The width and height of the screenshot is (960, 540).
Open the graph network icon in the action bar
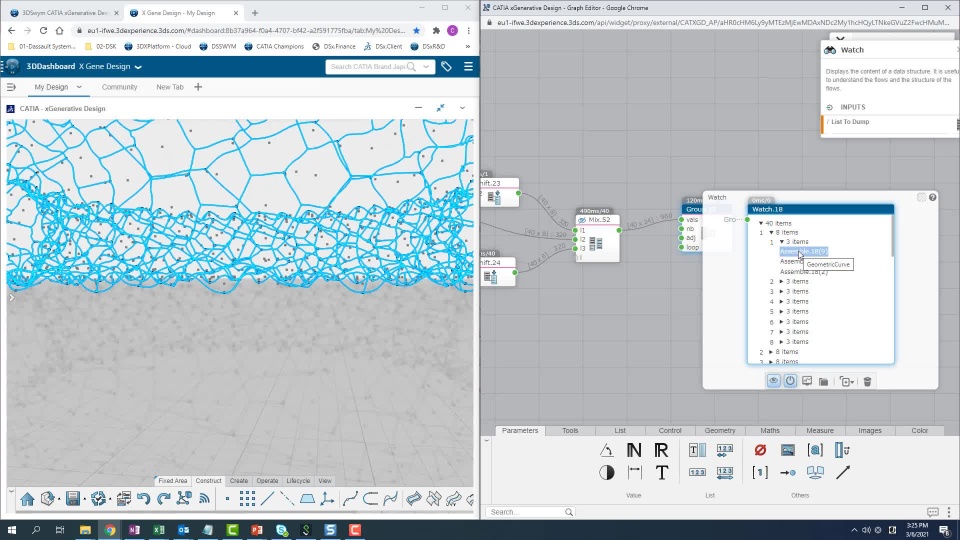point(184,499)
